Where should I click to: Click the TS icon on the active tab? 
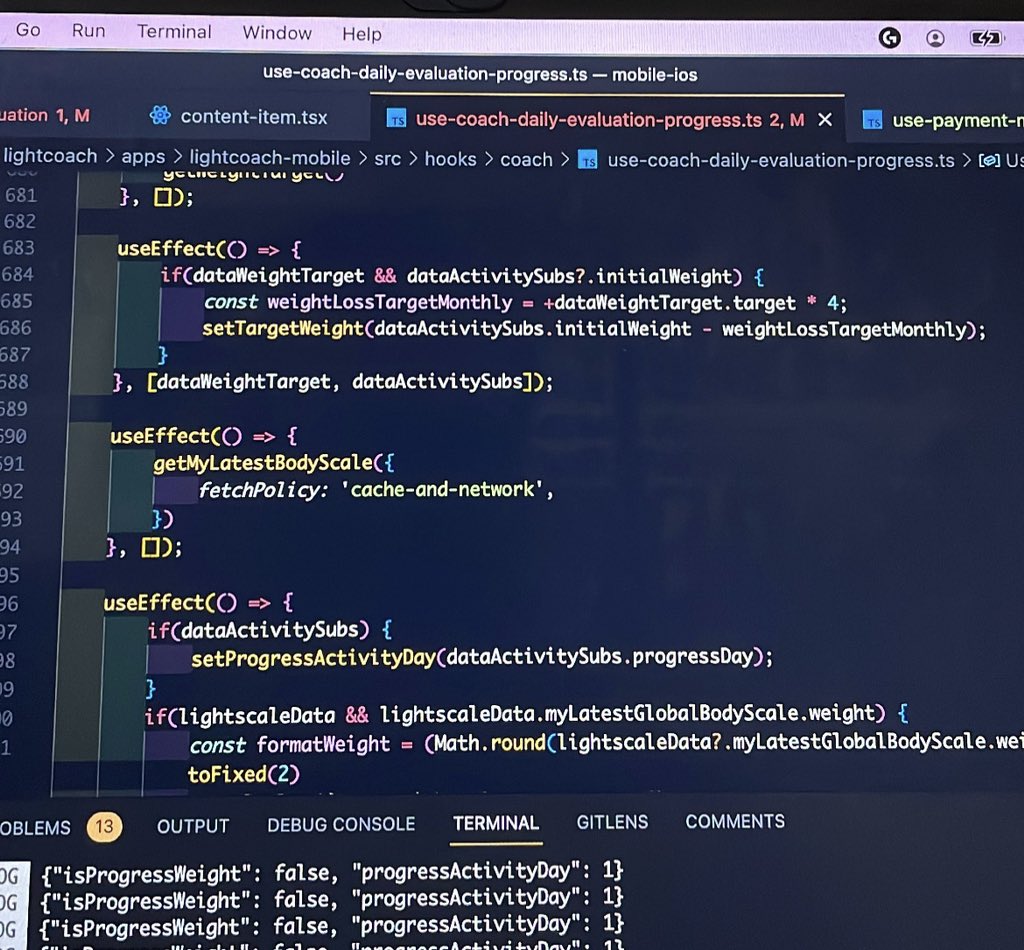click(396, 119)
